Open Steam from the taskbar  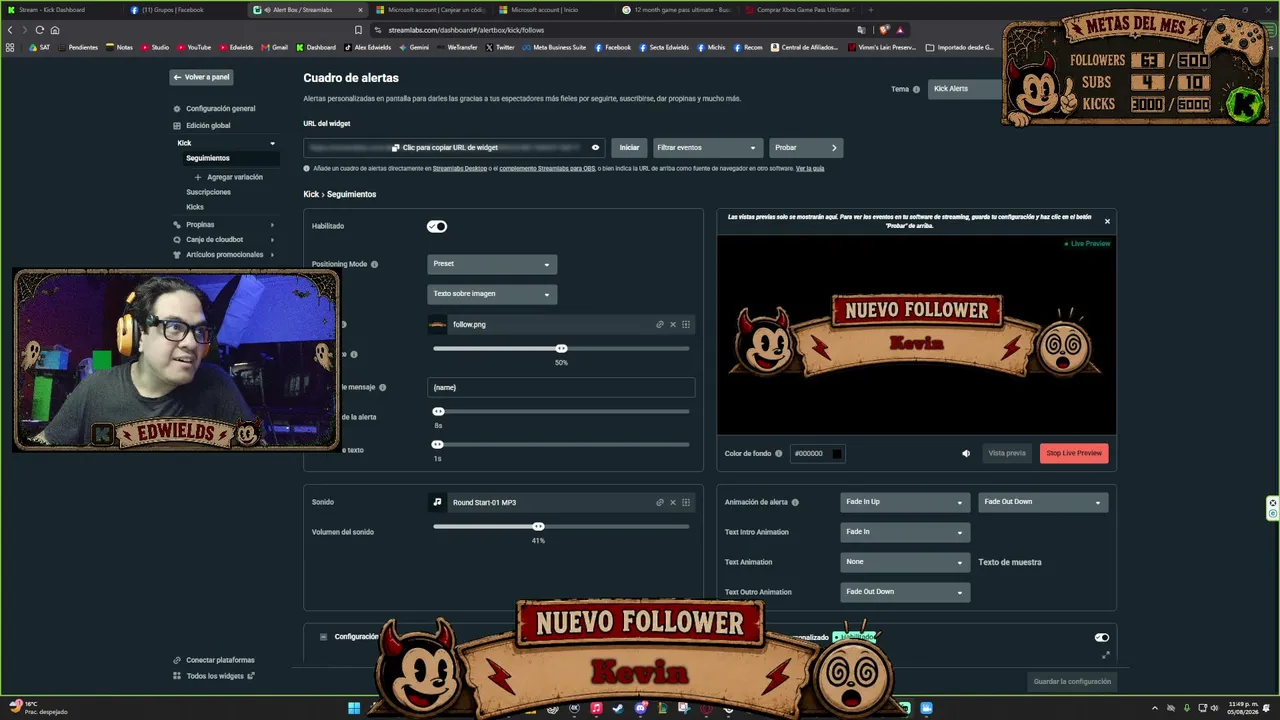(x=618, y=708)
